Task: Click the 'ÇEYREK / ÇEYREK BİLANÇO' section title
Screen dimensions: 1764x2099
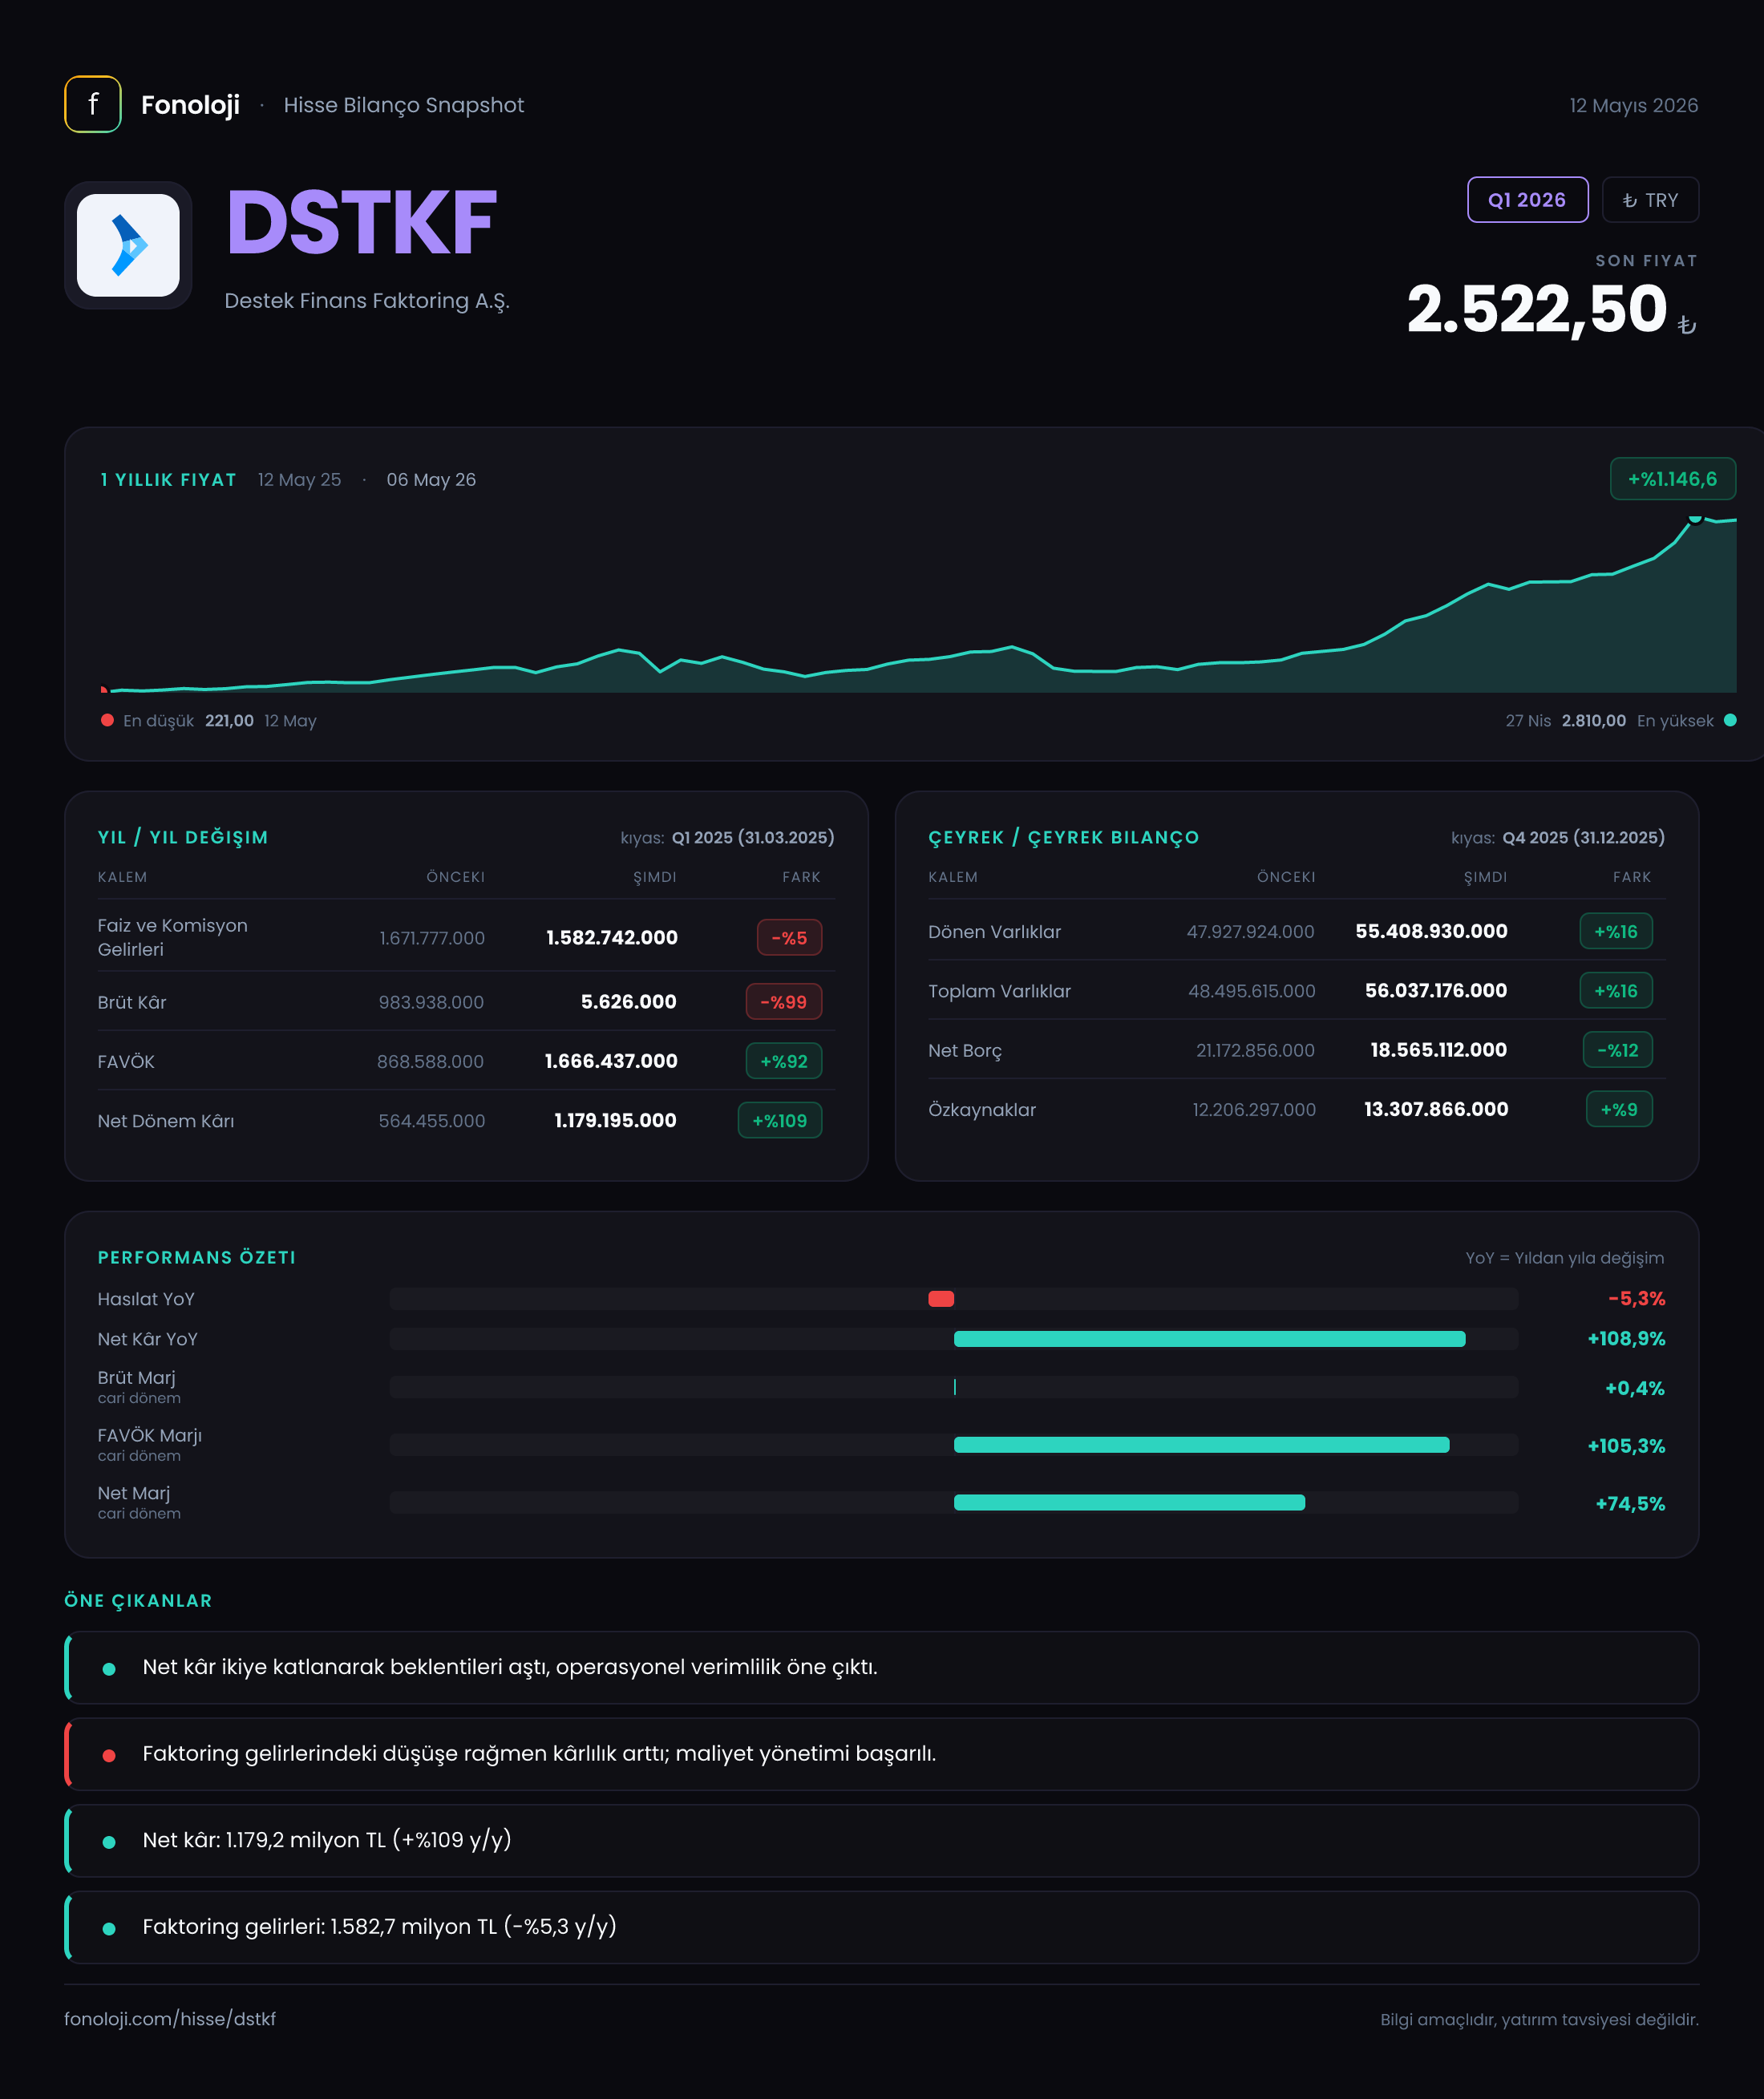Action: pyautogui.click(x=1063, y=837)
